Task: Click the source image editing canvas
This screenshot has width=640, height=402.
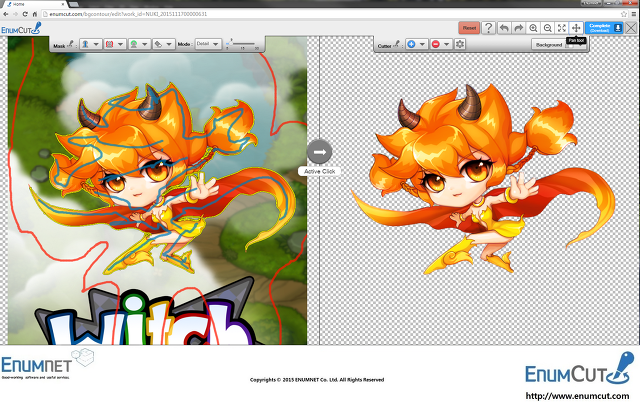Action: click(x=158, y=191)
